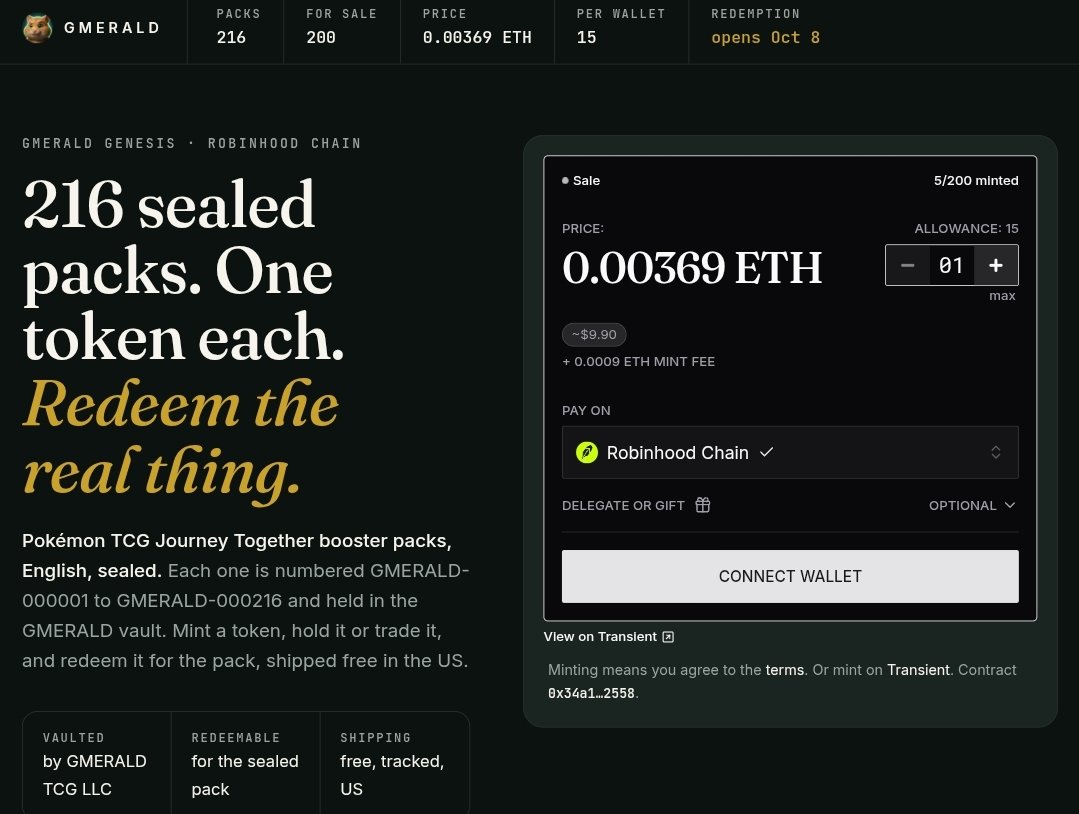This screenshot has height=814, width=1079.
Task: Click the Robinhood Chain green feather icon
Action: point(587,452)
